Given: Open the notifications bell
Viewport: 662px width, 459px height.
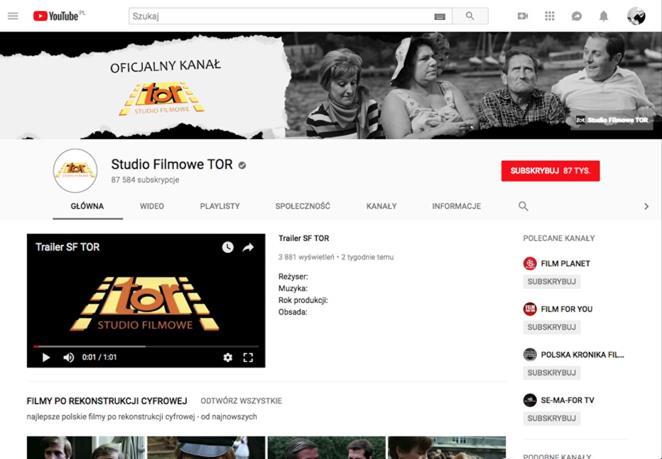Looking at the screenshot, I should pos(604,16).
